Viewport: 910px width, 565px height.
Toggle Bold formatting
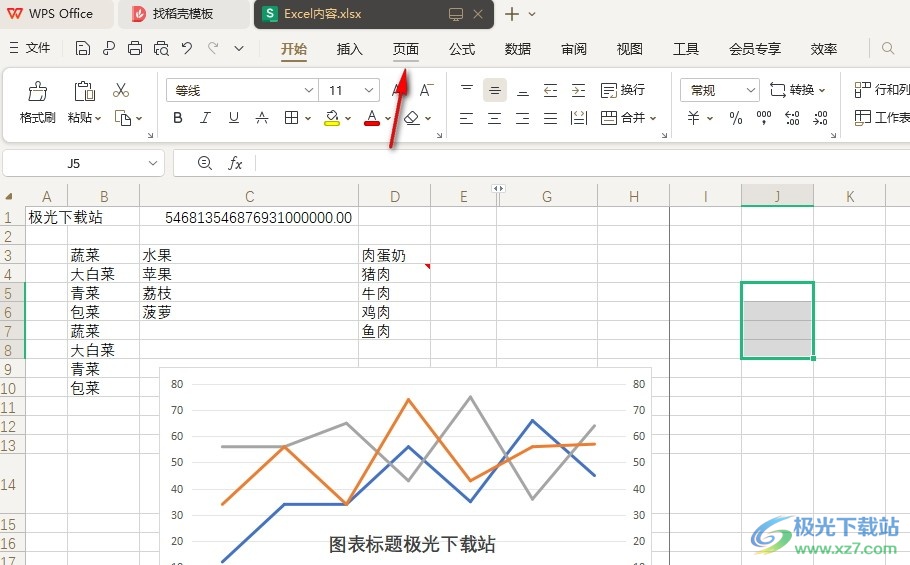point(178,118)
